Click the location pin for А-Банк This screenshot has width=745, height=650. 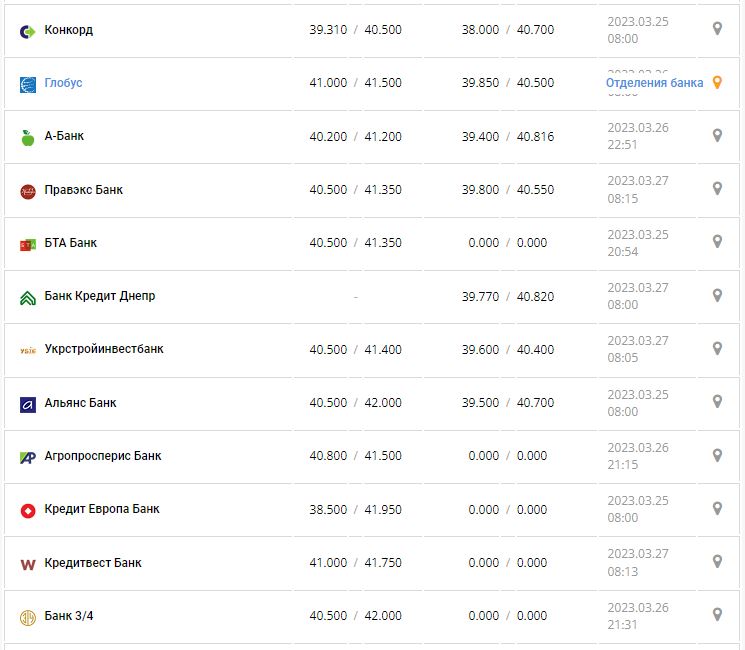click(x=717, y=135)
